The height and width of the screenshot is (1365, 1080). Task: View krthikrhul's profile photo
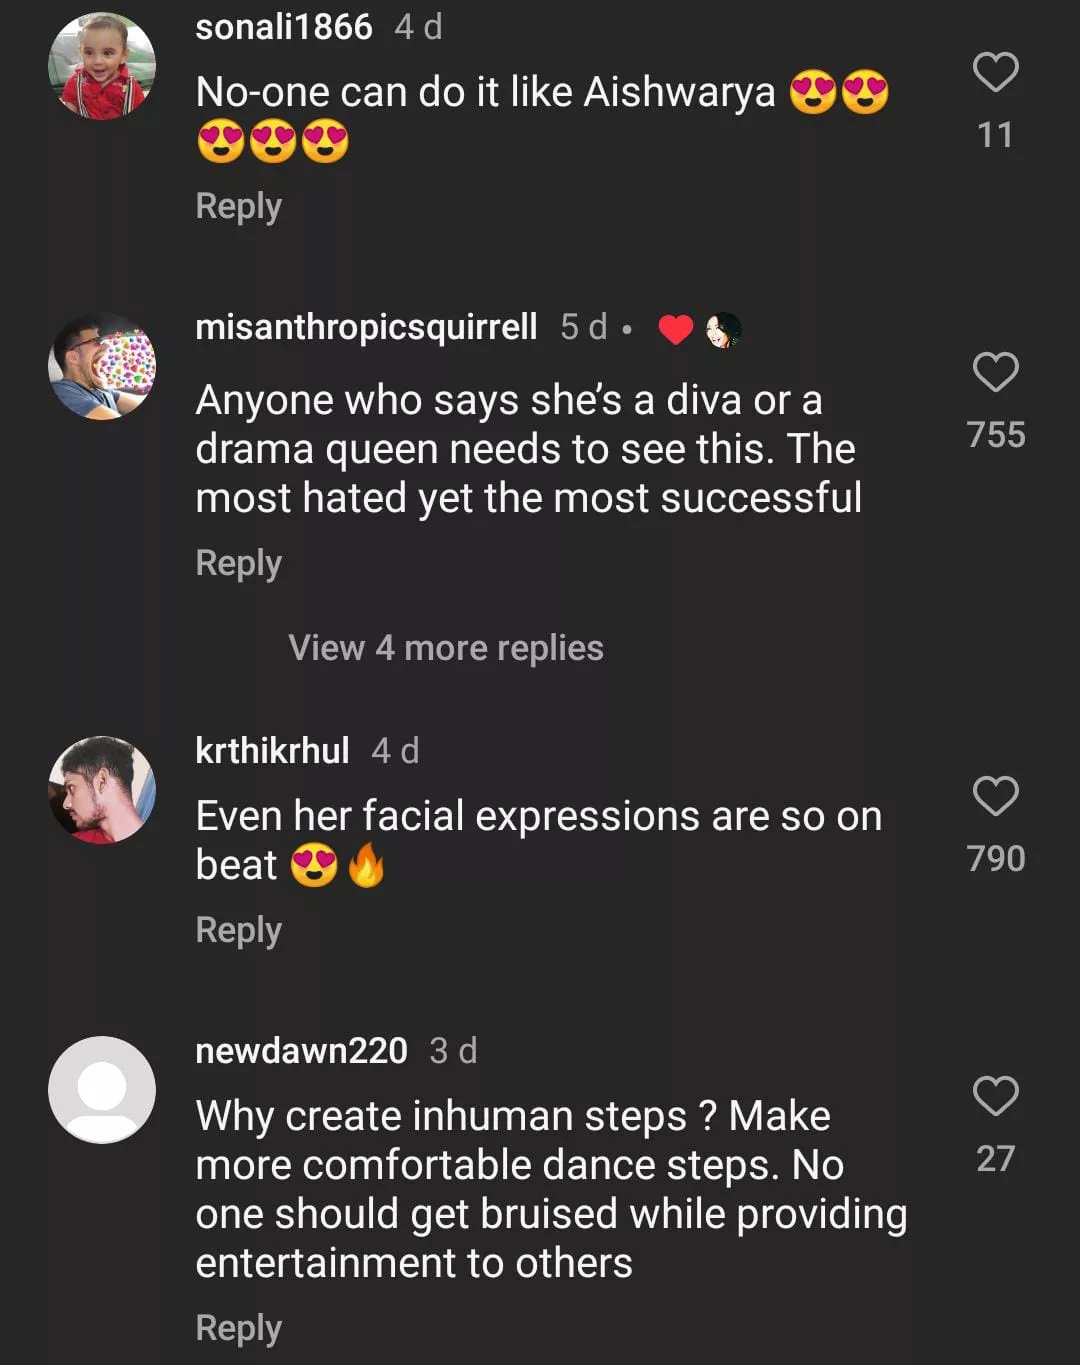click(102, 790)
